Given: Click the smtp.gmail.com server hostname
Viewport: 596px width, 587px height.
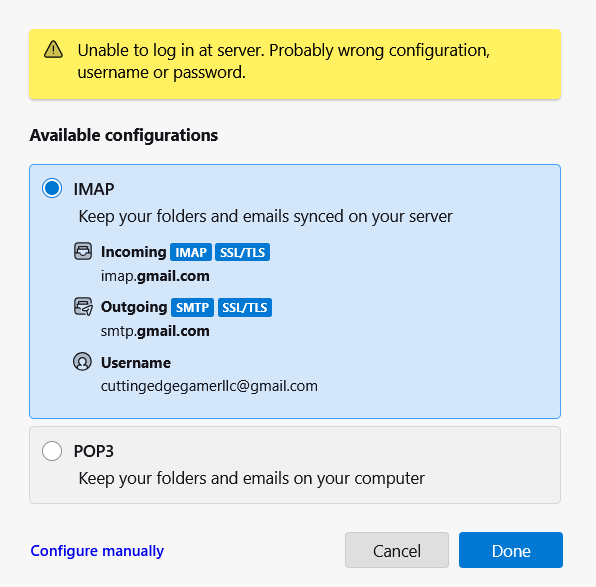Looking at the screenshot, I should [155, 331].
